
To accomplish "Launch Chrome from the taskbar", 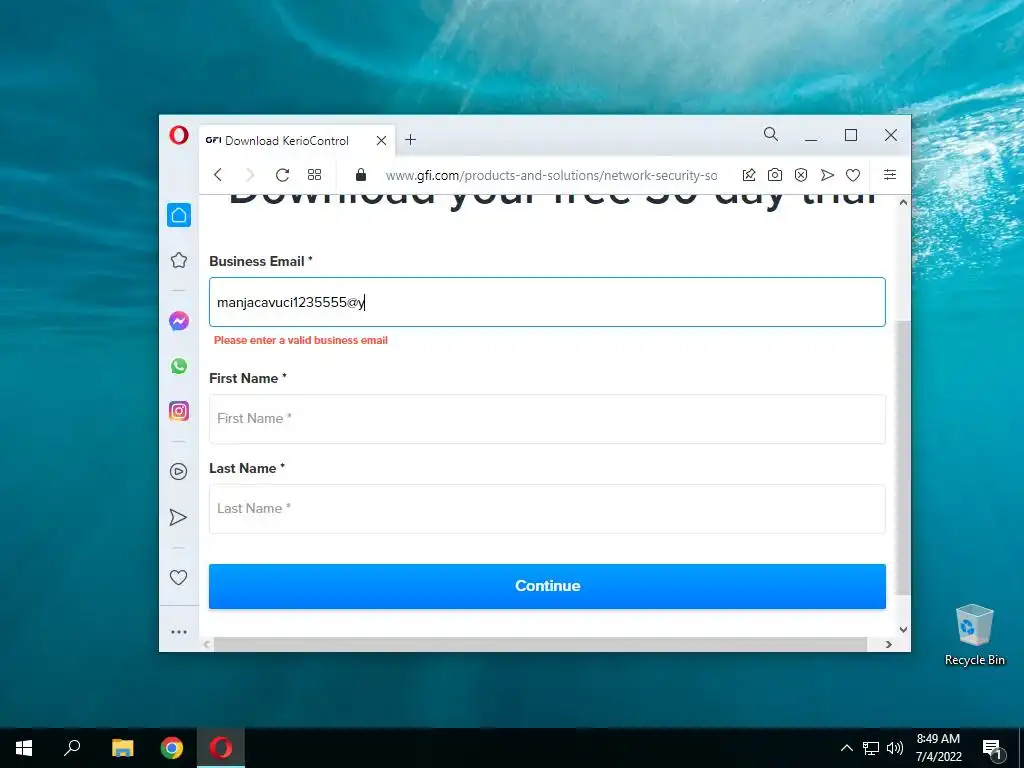I will [172, 748].
